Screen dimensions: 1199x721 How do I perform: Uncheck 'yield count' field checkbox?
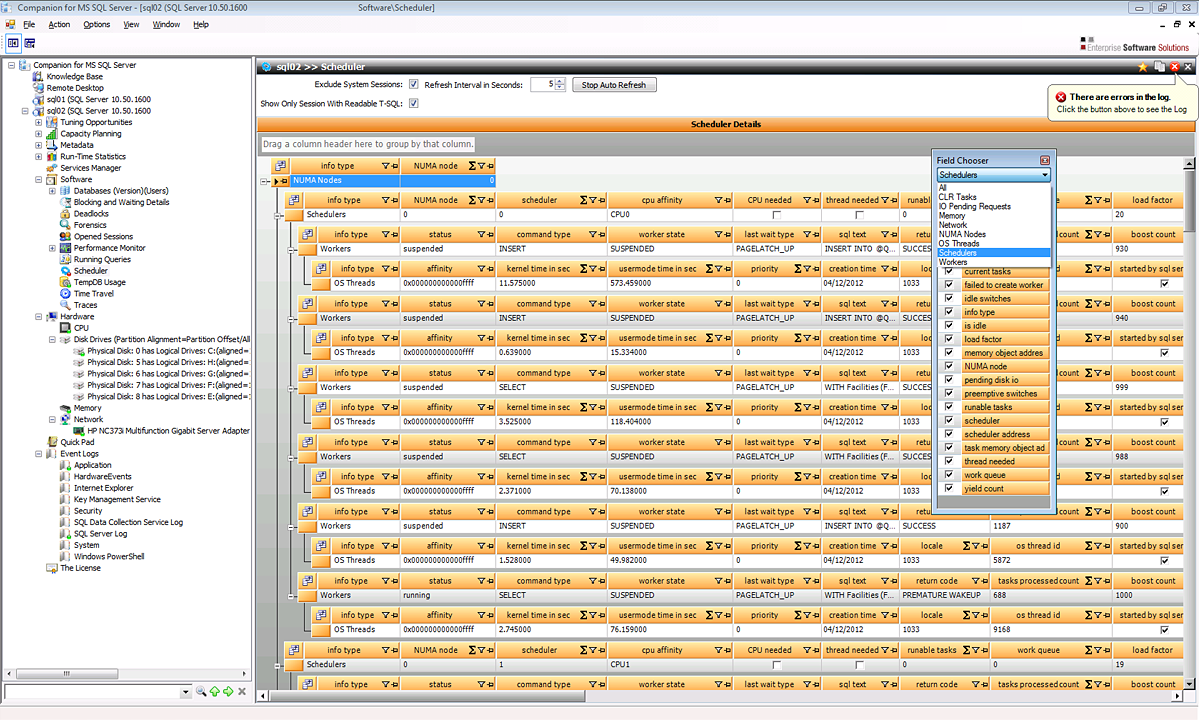(x=949, y=489)
